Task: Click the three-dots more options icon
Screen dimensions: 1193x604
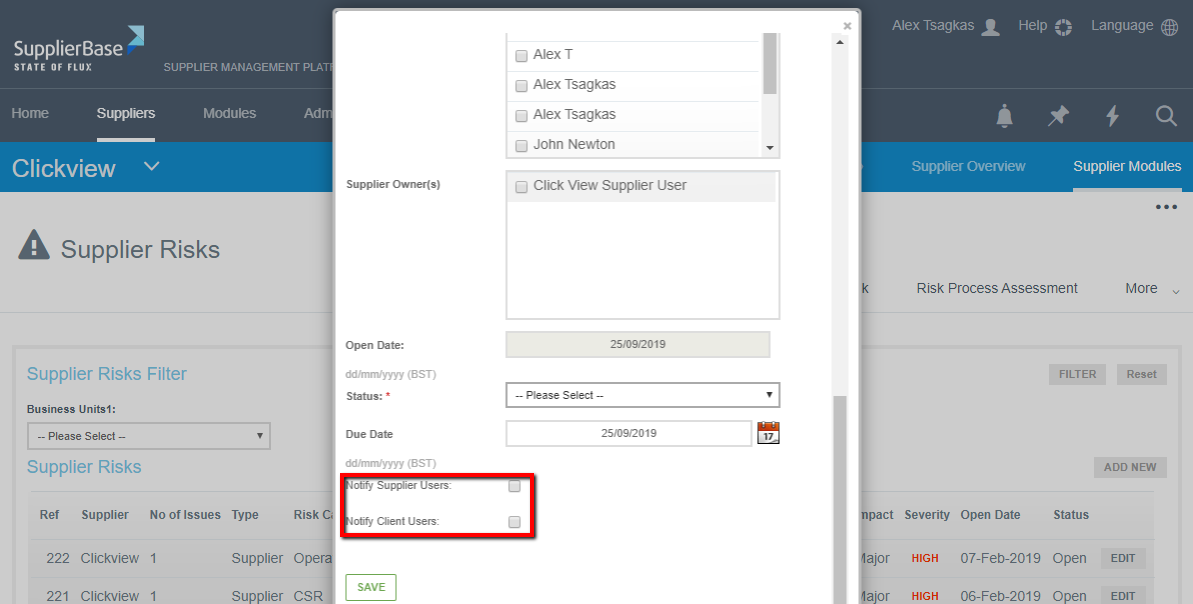Action: coord(1166,208)
